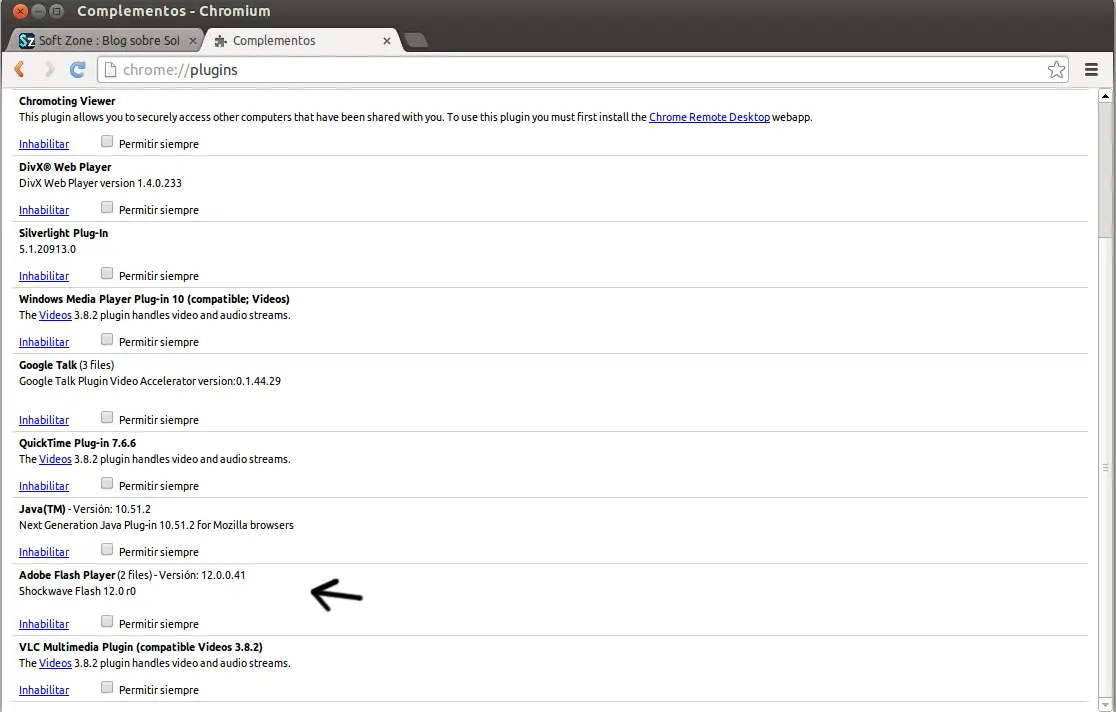This screenshot has width=1116, height=712.
Task: Click Inhabilitar under DivX Web Player
Action: click(x=44, y=210)
